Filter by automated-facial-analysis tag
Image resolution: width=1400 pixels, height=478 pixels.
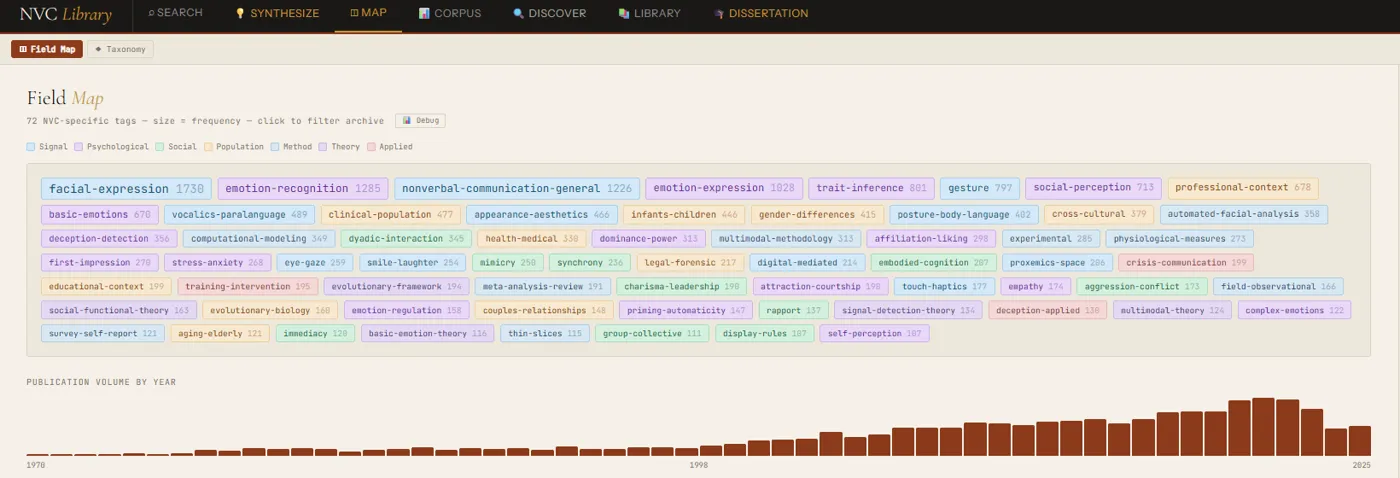point(1243,214)
